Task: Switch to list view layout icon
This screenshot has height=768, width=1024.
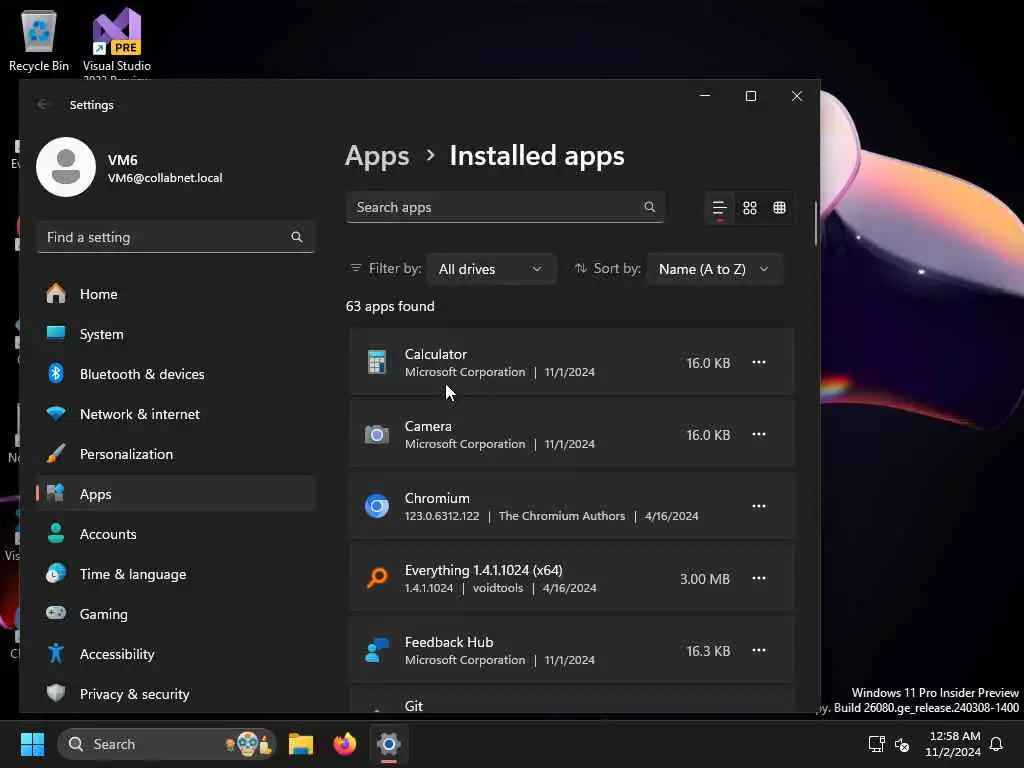Action: [x=719, y=208]
